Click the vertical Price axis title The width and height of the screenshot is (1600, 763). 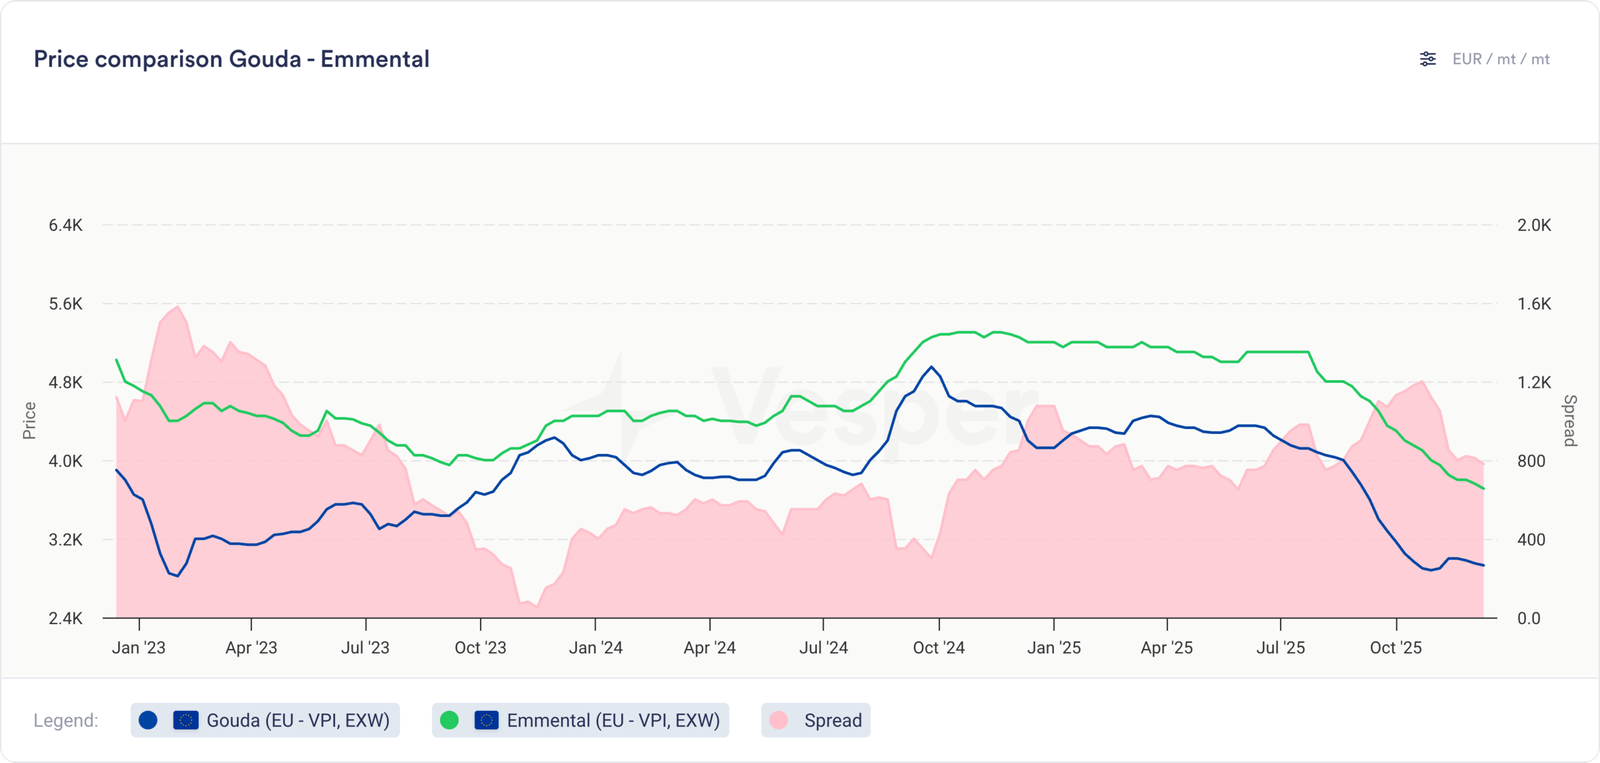(29, 421)
